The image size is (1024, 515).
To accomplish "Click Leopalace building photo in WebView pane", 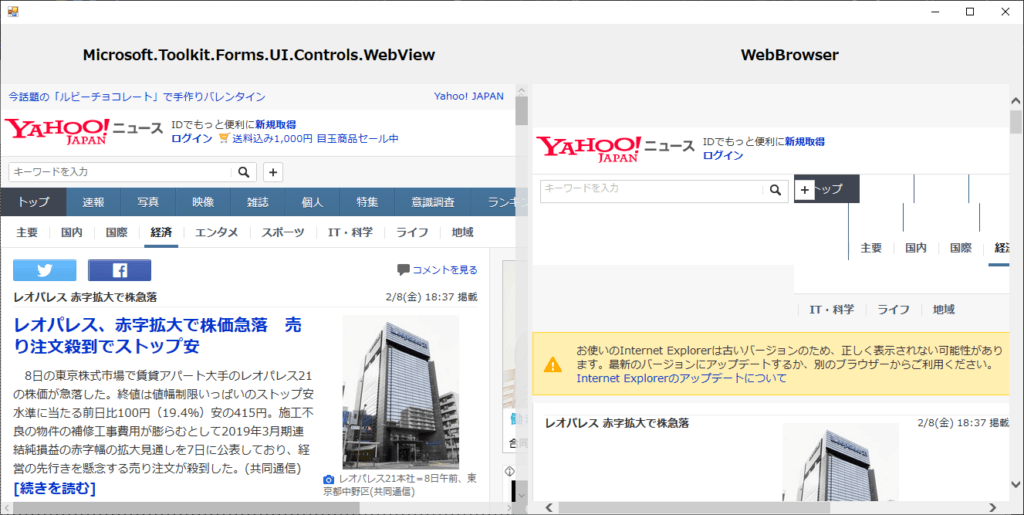I will point(400,392).
